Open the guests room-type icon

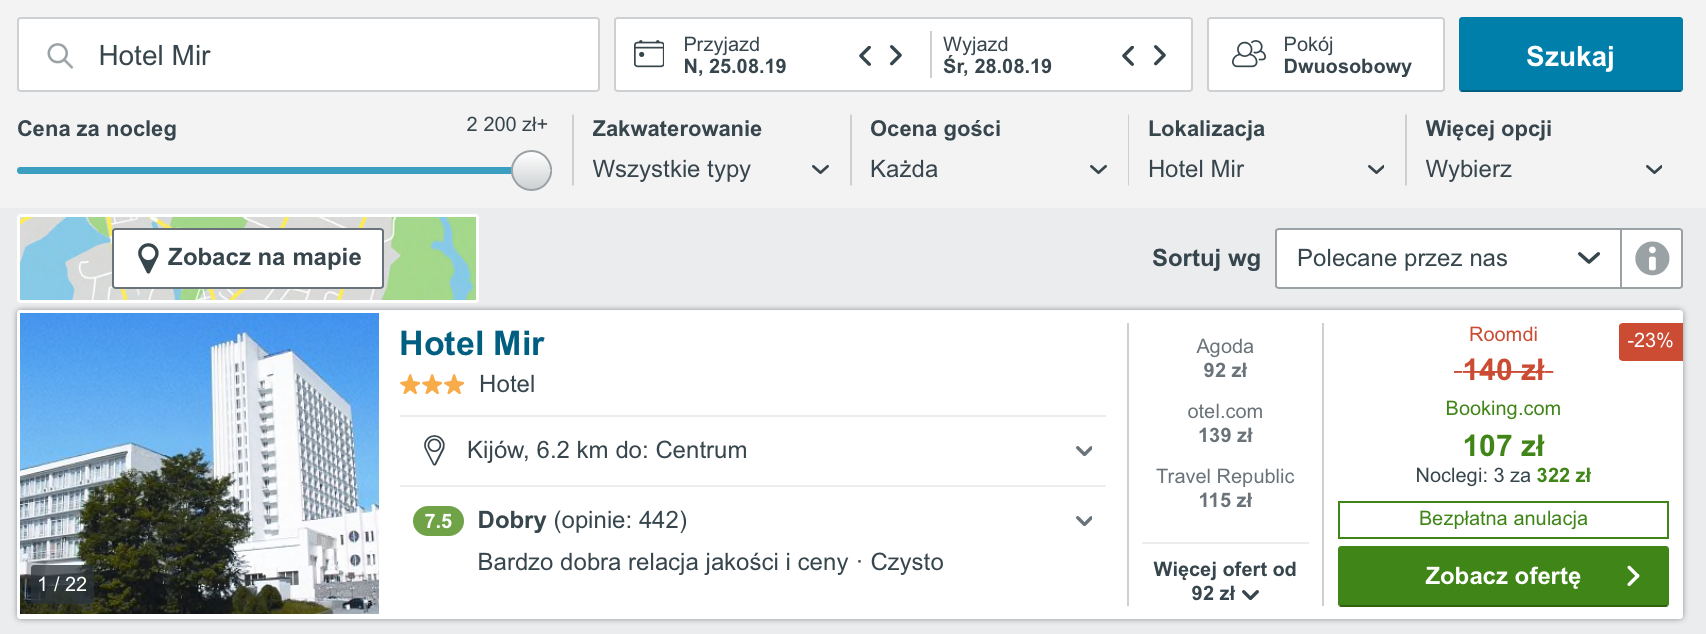(x=1249, y=54)
